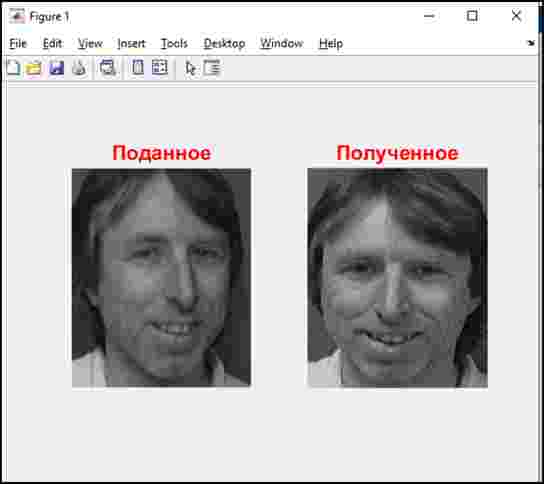544x484 pixels.
Task: Select the right face image under Полученное
Action: (398, 278)
